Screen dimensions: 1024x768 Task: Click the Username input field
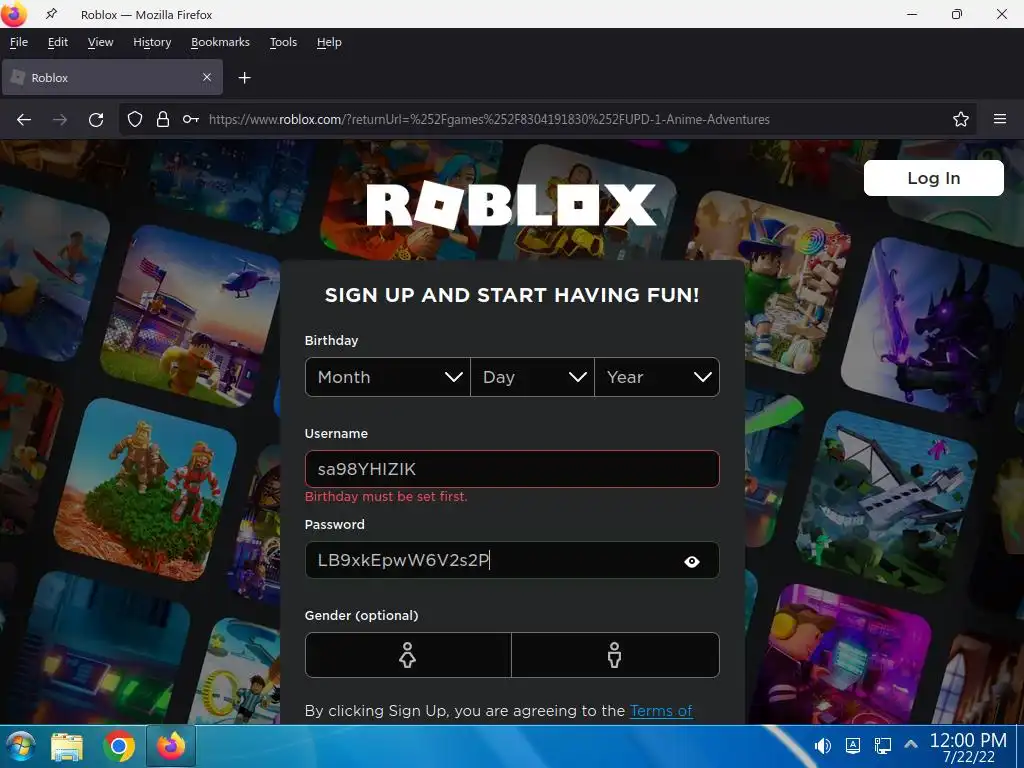coord(512,469)
